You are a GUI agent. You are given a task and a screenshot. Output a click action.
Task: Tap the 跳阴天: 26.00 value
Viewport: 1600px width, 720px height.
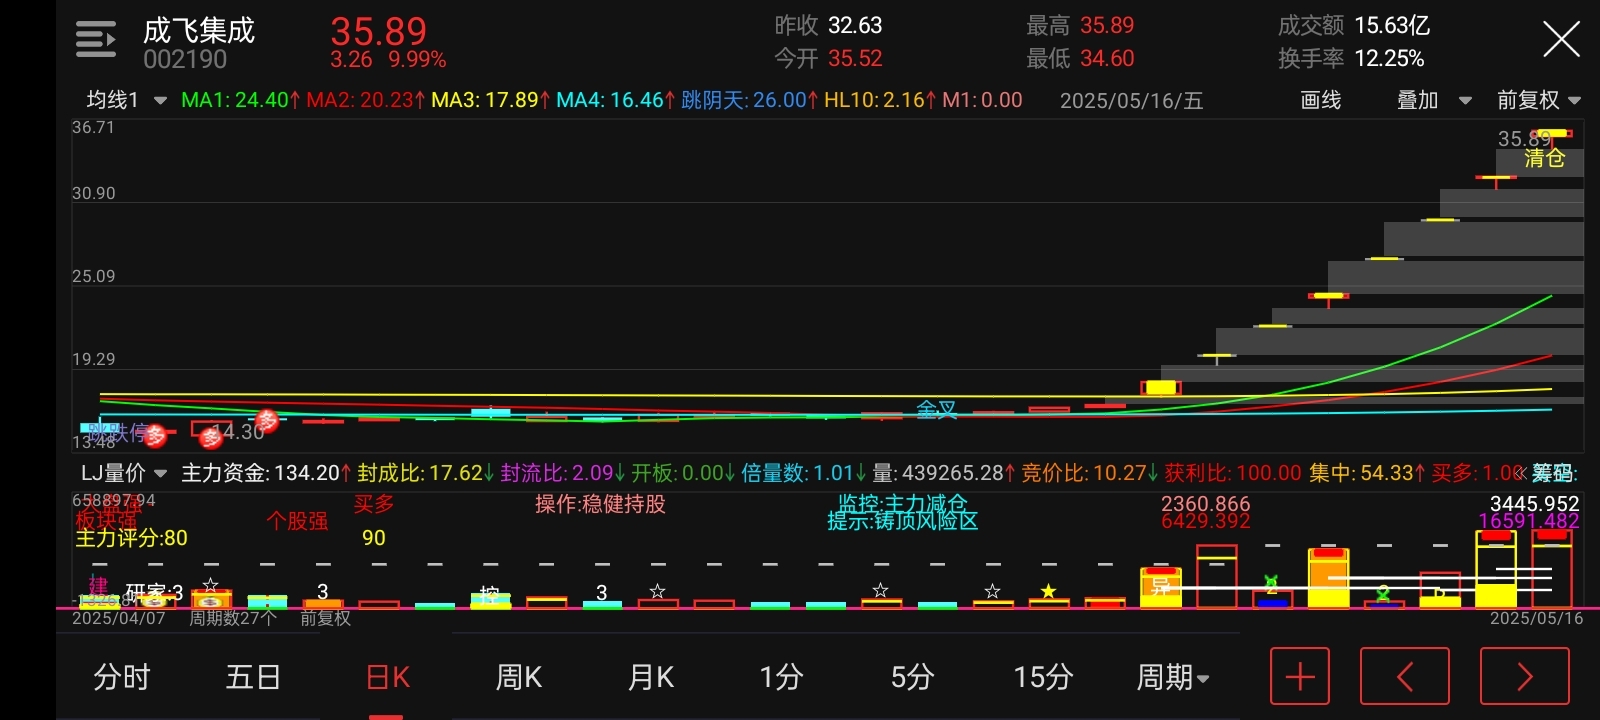(x=750, y=100)
